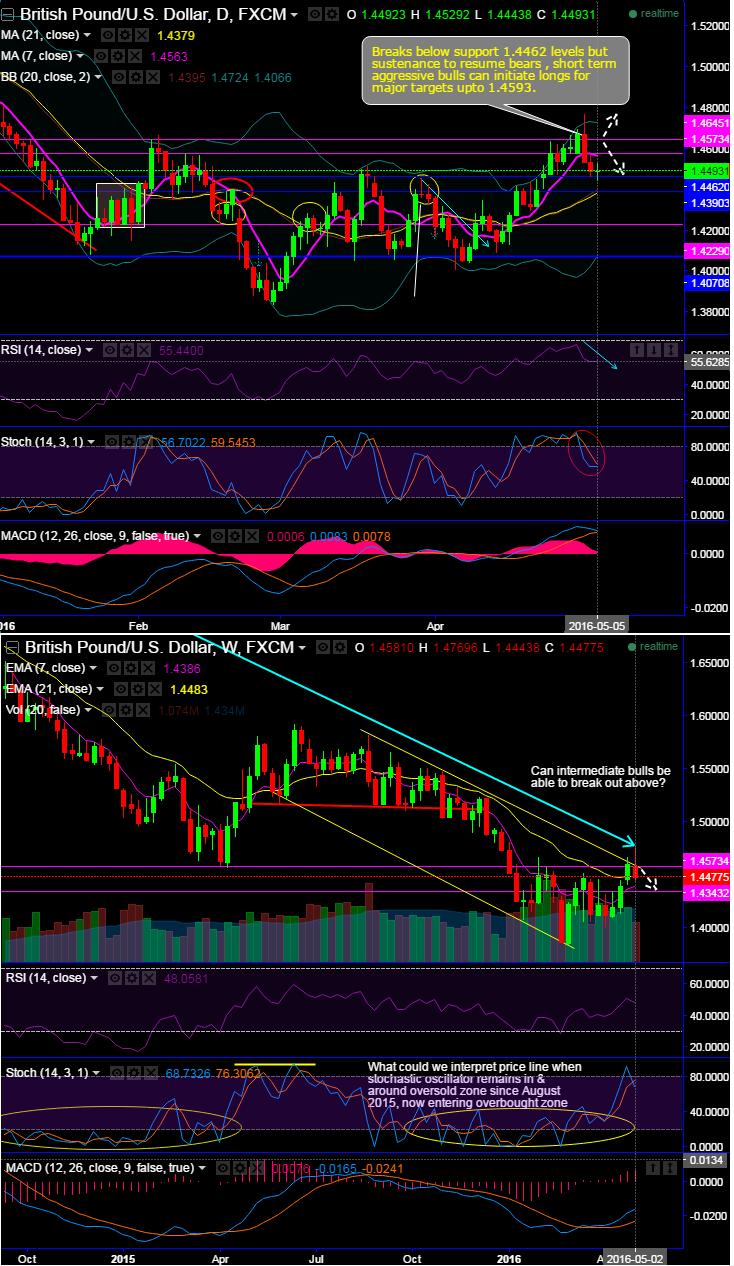Viewport: 734px width, 1266px height.
Task: Expand the MA (21, close) dropdown arrow
Action: [87, 35]
